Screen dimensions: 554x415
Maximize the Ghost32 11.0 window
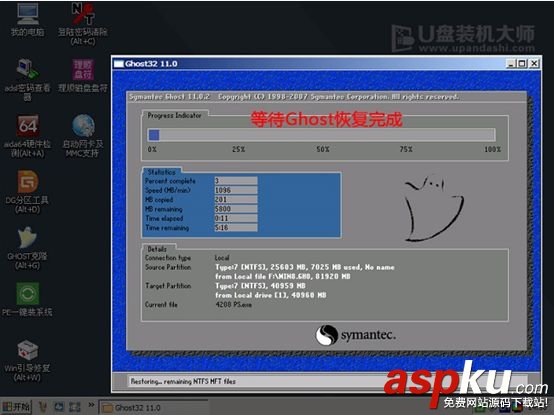click(x=522, y=64)
